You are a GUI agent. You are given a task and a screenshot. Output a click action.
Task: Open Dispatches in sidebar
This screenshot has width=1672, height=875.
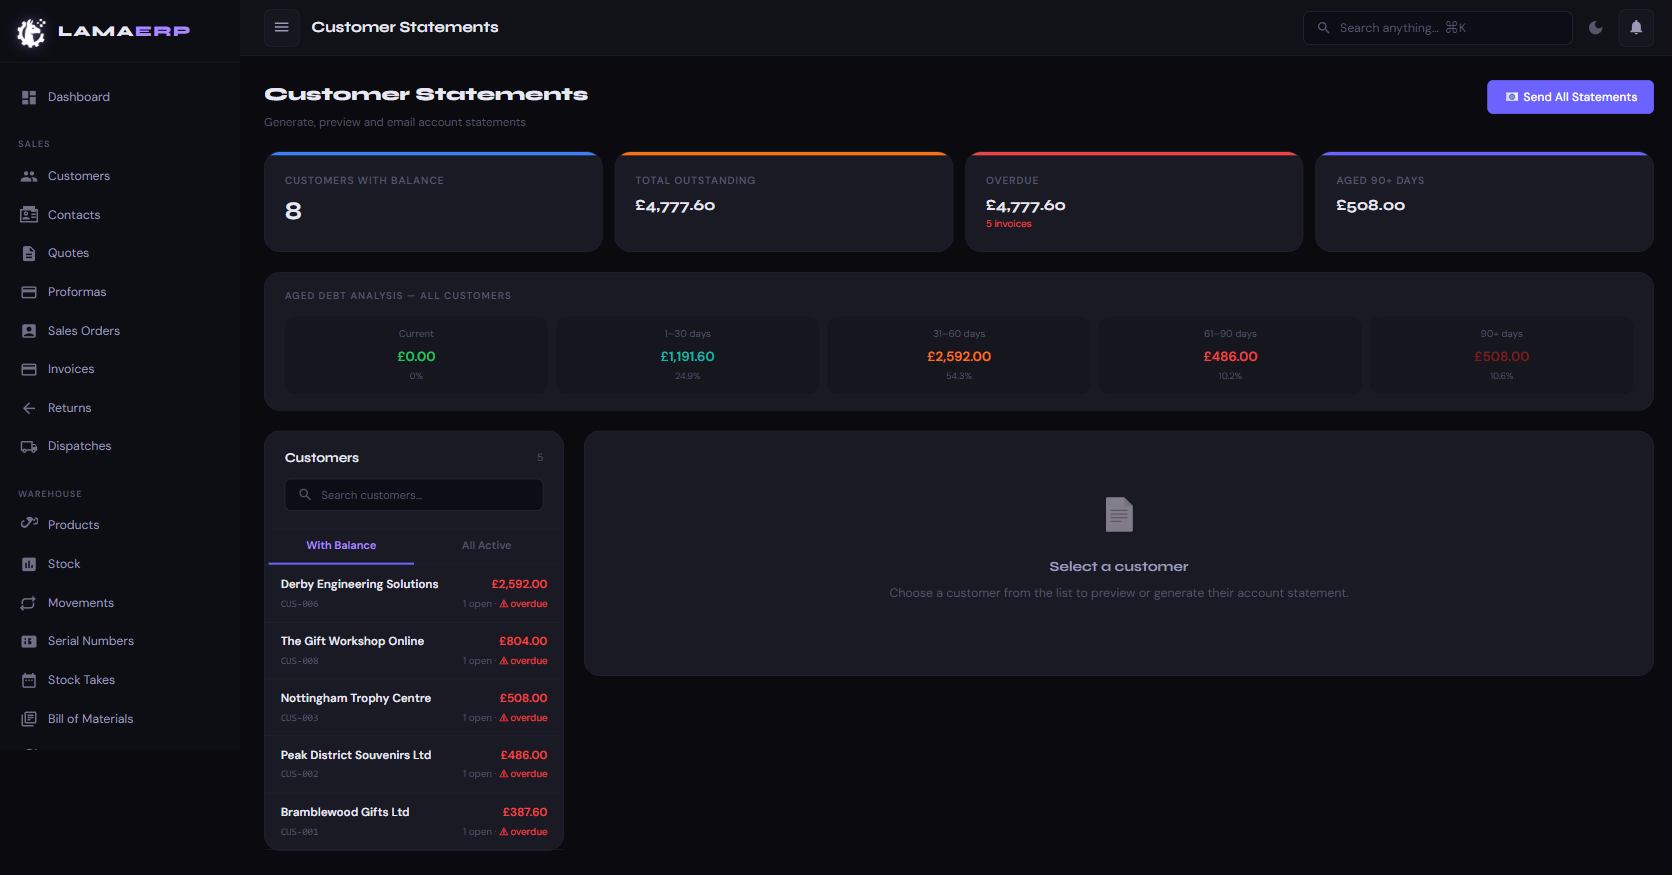[x=79, y=446]
